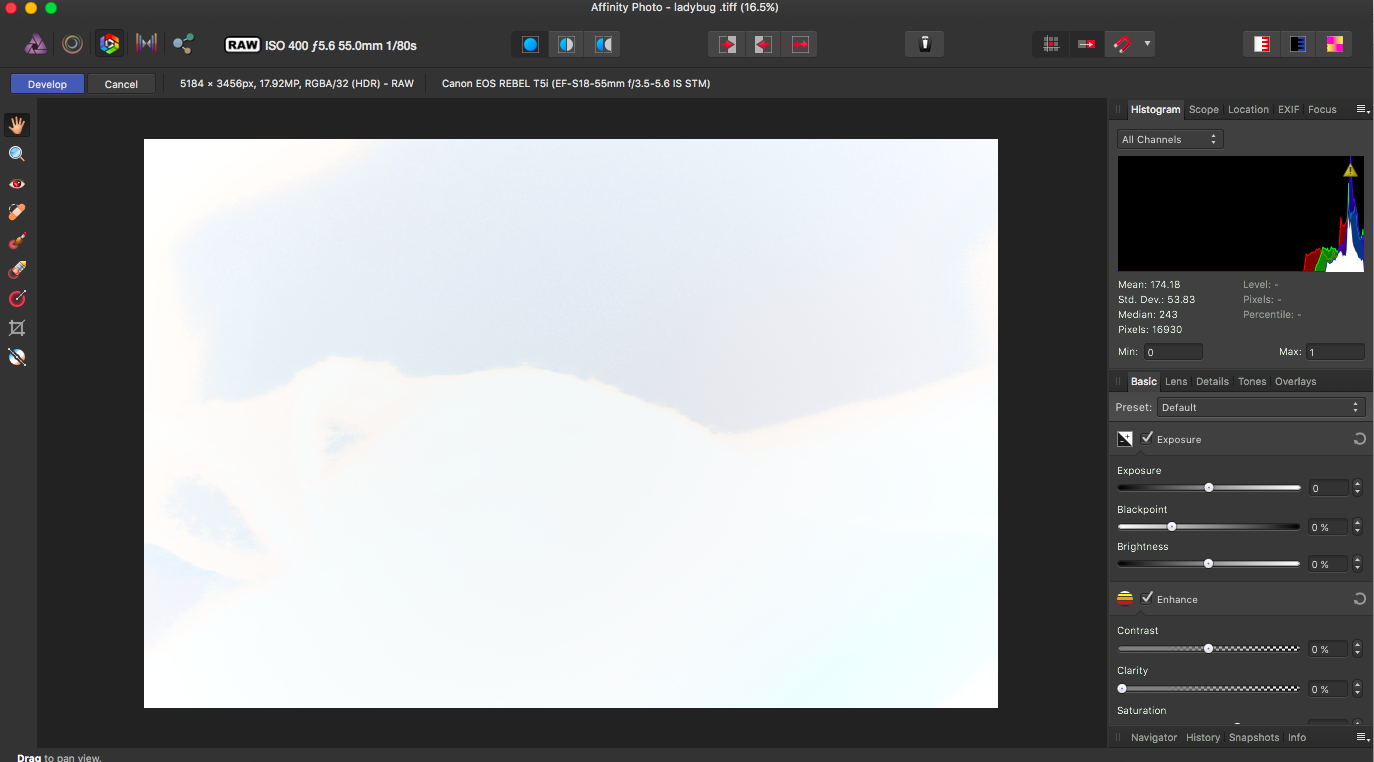
Task: Click the Develop button
Action: [47, 84]
